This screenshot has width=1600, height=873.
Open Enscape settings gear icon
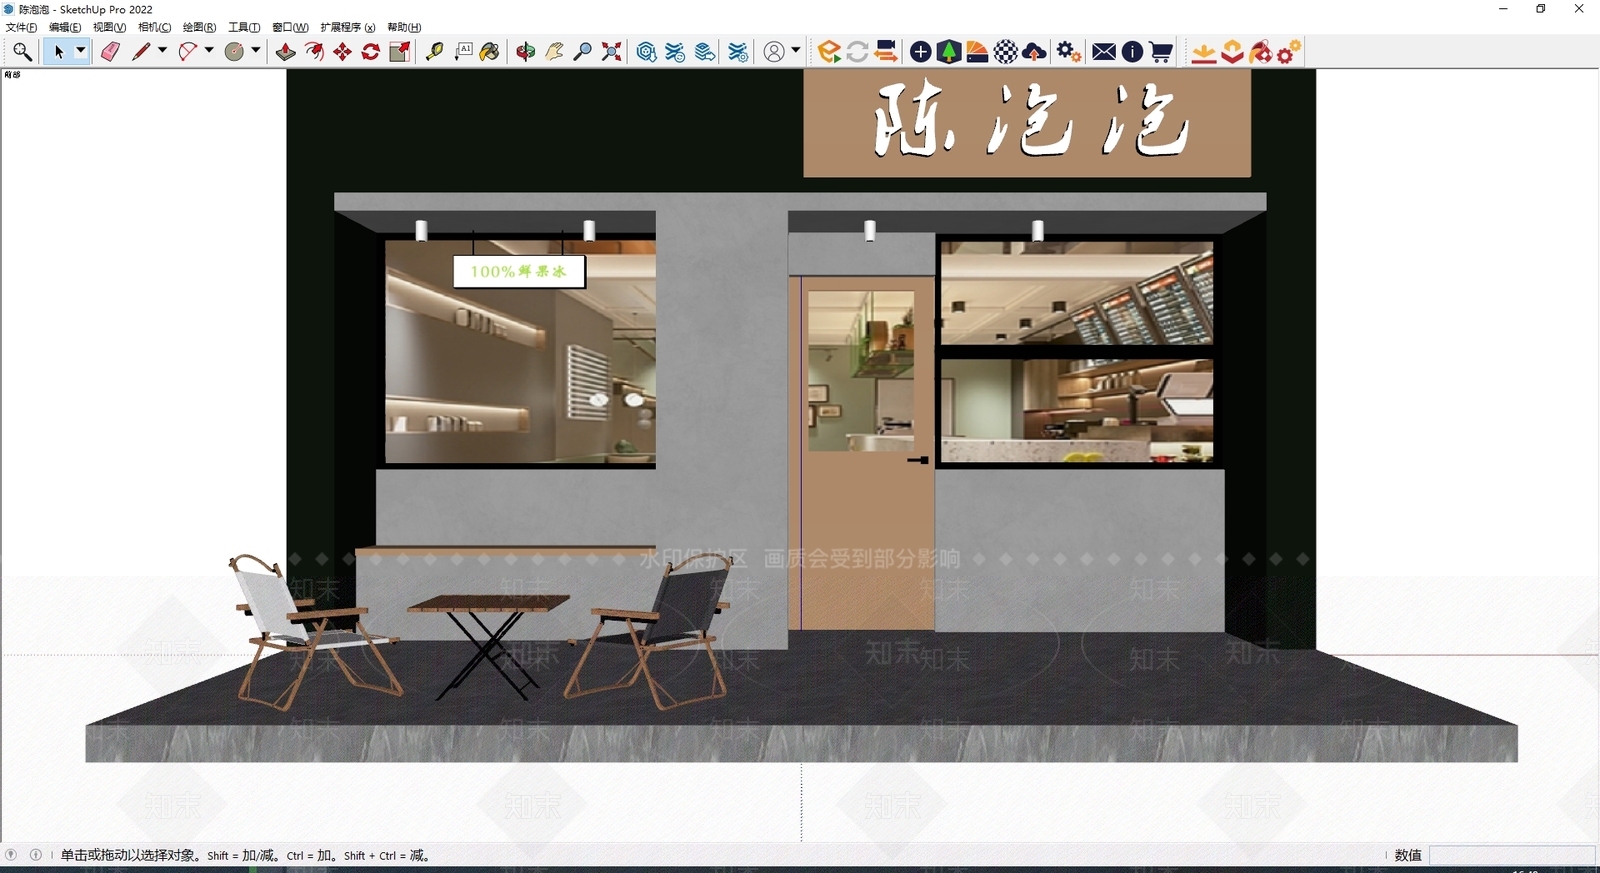coord(1068,51)
